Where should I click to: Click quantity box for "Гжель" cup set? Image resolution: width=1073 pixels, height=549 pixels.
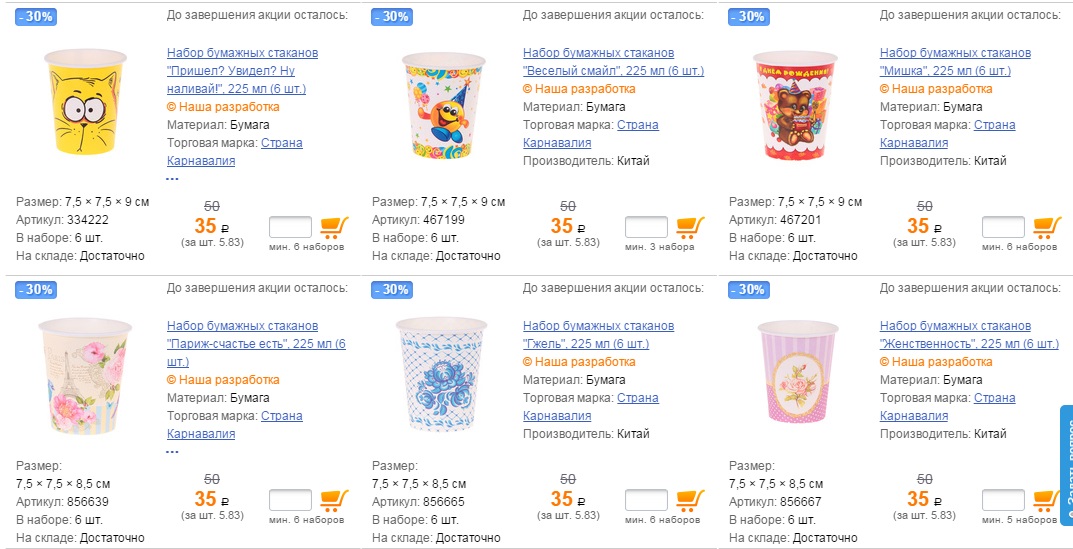click(646, 500)
